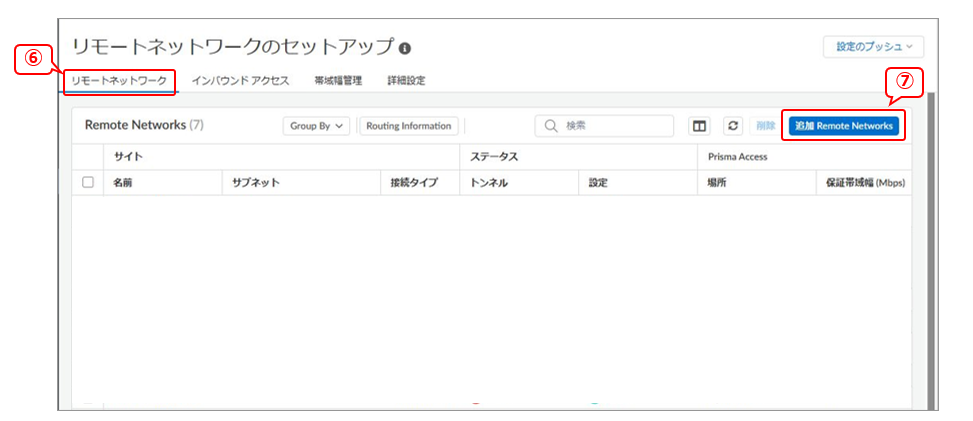This screenshot has height=421, width=973.
Task: Select all rows with header checkbox
Action: coord(88,183)
